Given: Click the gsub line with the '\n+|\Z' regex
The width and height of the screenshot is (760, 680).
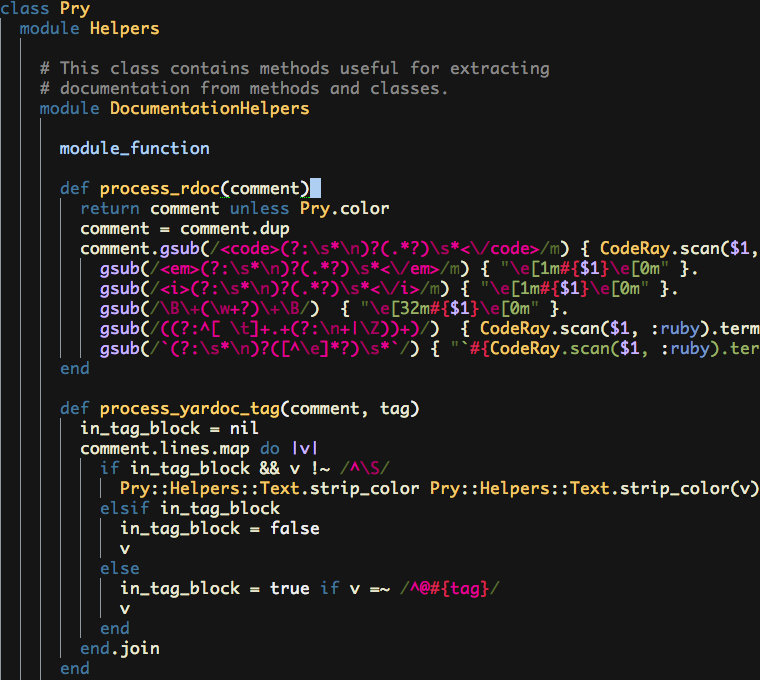Looking at the screenshot, I should [429, 329].
